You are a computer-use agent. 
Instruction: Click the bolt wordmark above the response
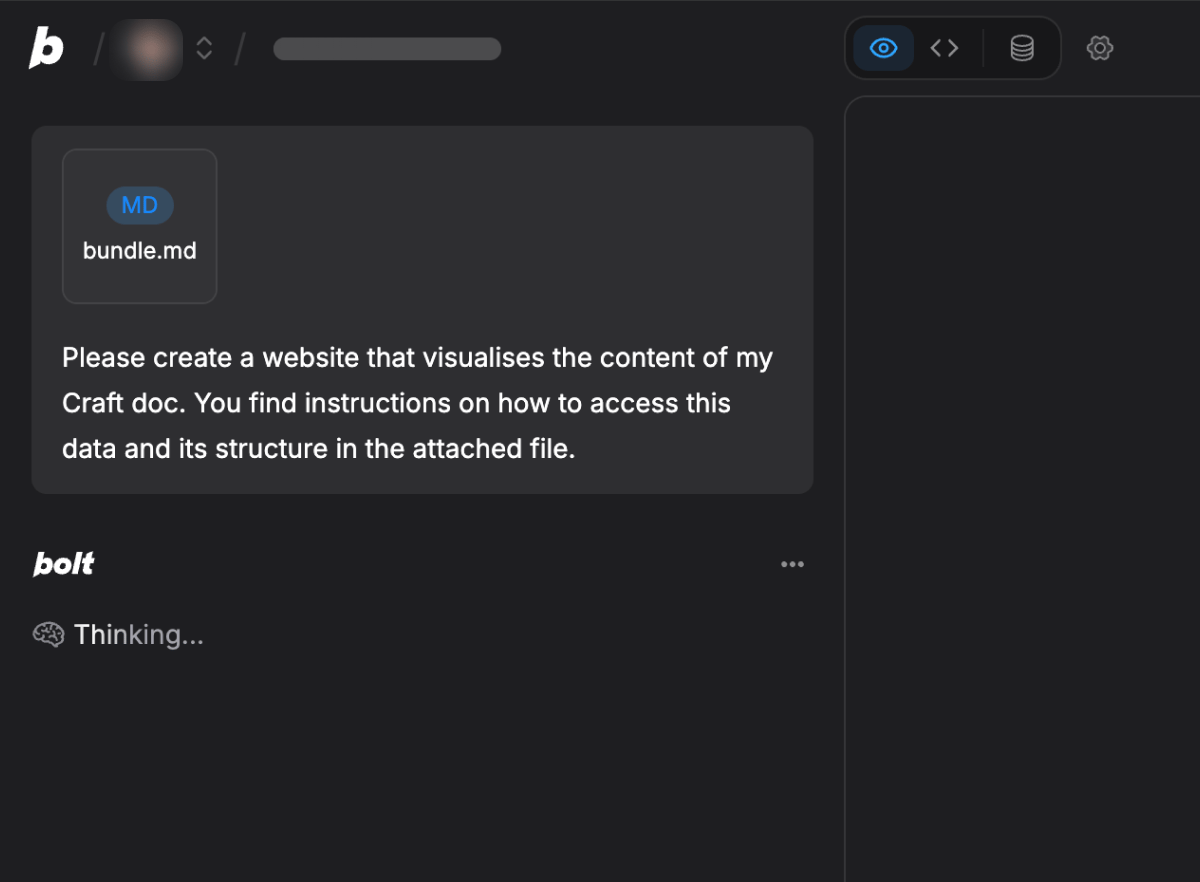tap(63, 563)
